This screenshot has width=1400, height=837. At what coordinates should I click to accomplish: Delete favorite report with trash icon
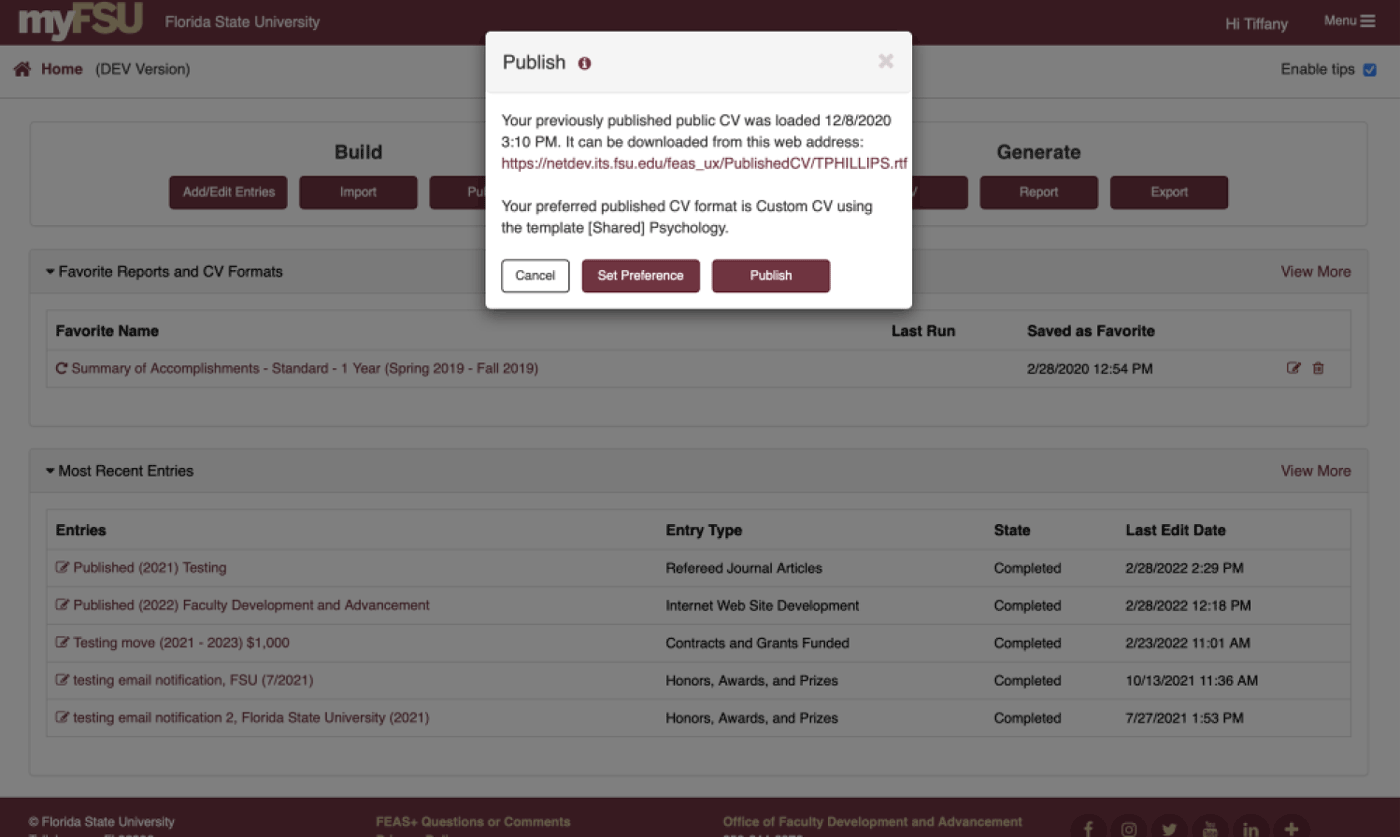tap(1318, 368)
